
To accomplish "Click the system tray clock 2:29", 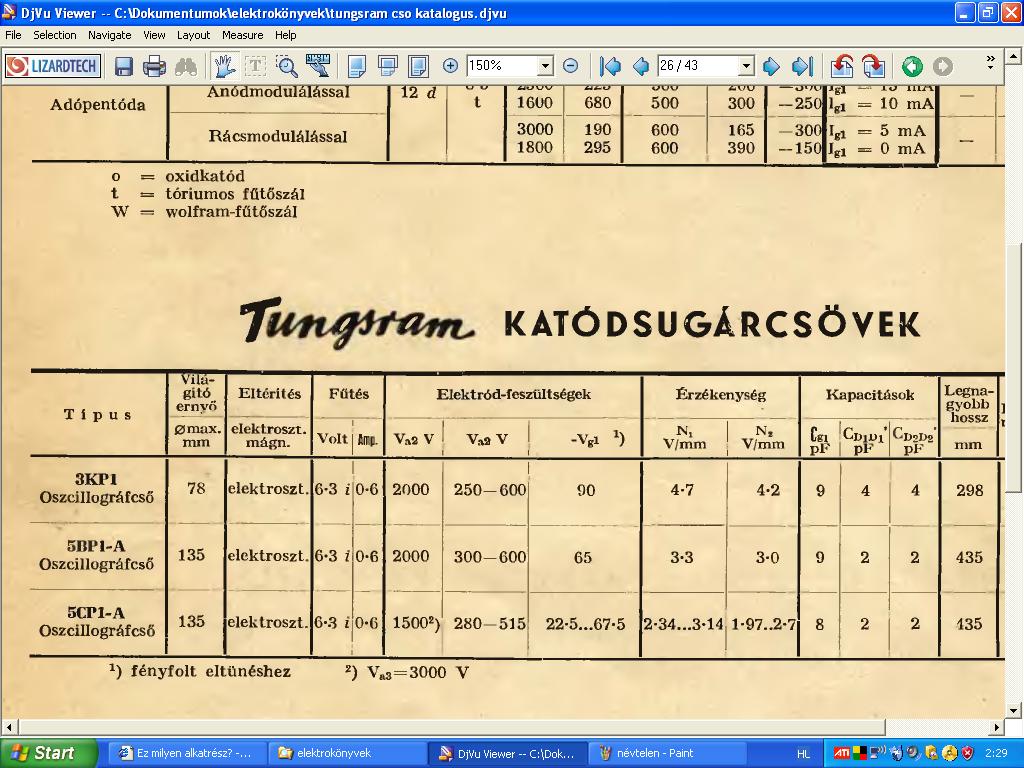I will [x=996, y=753].
